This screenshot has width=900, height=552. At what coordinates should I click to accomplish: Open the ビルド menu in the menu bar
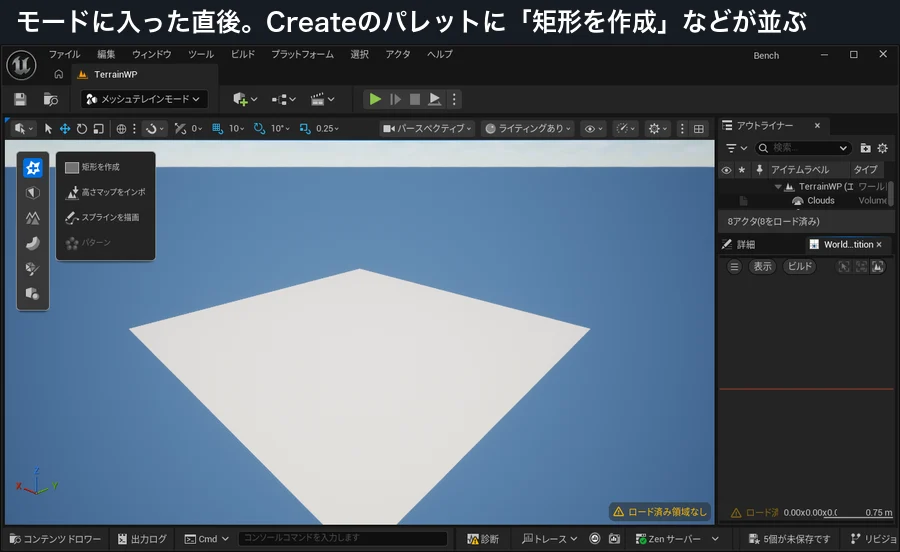pyautogui.click(x=243, y=54)
